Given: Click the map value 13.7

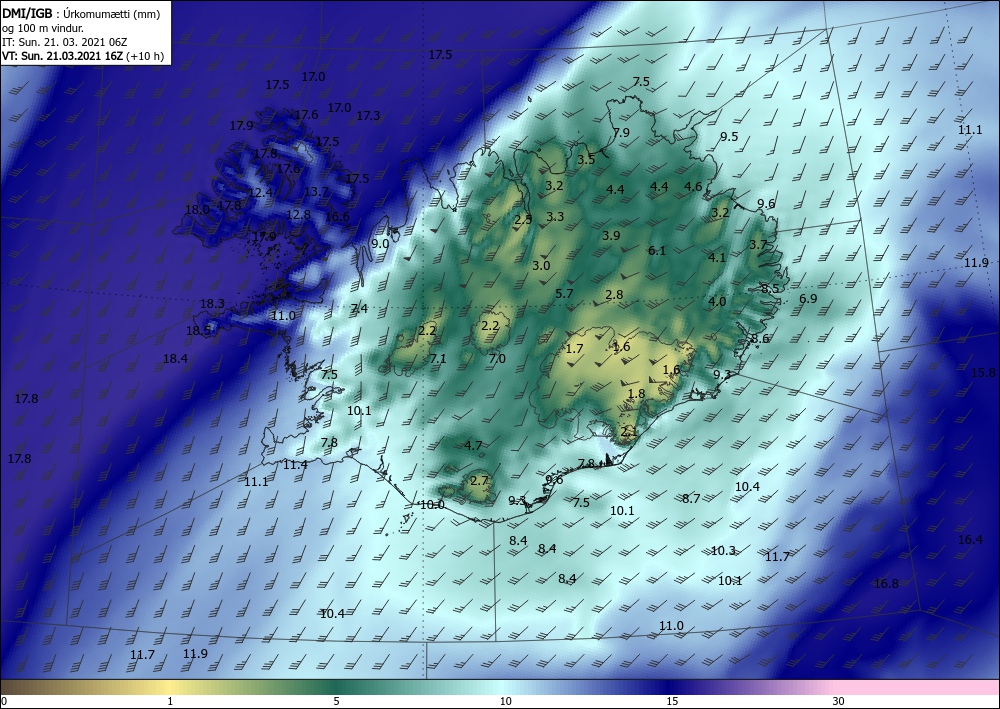Looking at the screenshot, I should pyautogui.click(x=316, y=192).
